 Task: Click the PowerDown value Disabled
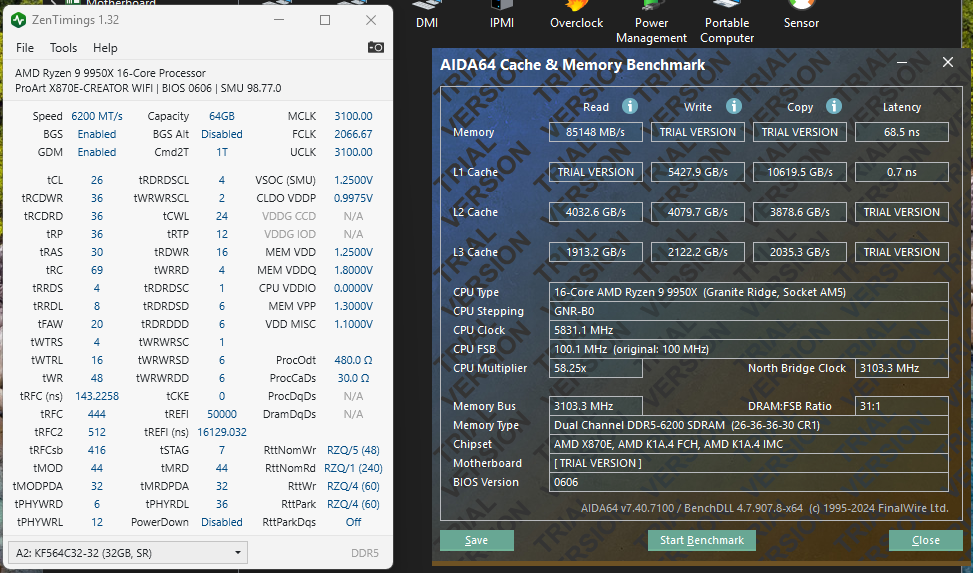pos(222,522)
